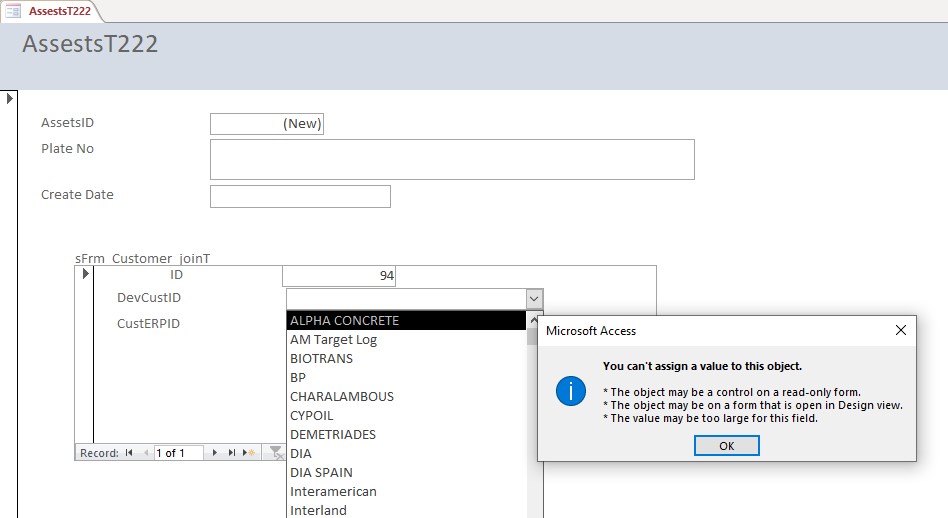Click the Create Date text box
This screenshot has height=518, width=948.
300,196
